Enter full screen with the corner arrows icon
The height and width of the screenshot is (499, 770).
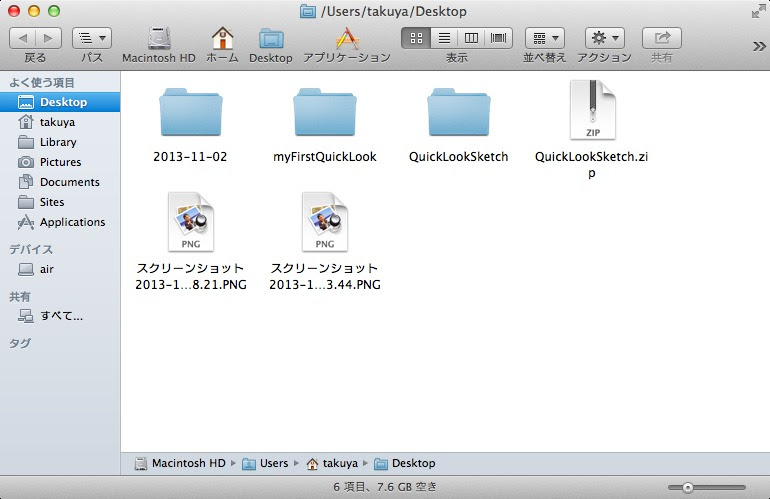[758, 11]
